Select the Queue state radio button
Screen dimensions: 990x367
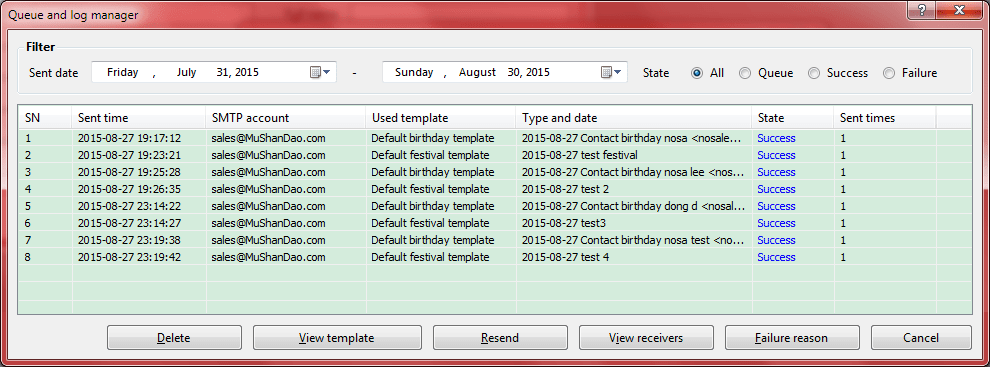[x=745, y=73]
